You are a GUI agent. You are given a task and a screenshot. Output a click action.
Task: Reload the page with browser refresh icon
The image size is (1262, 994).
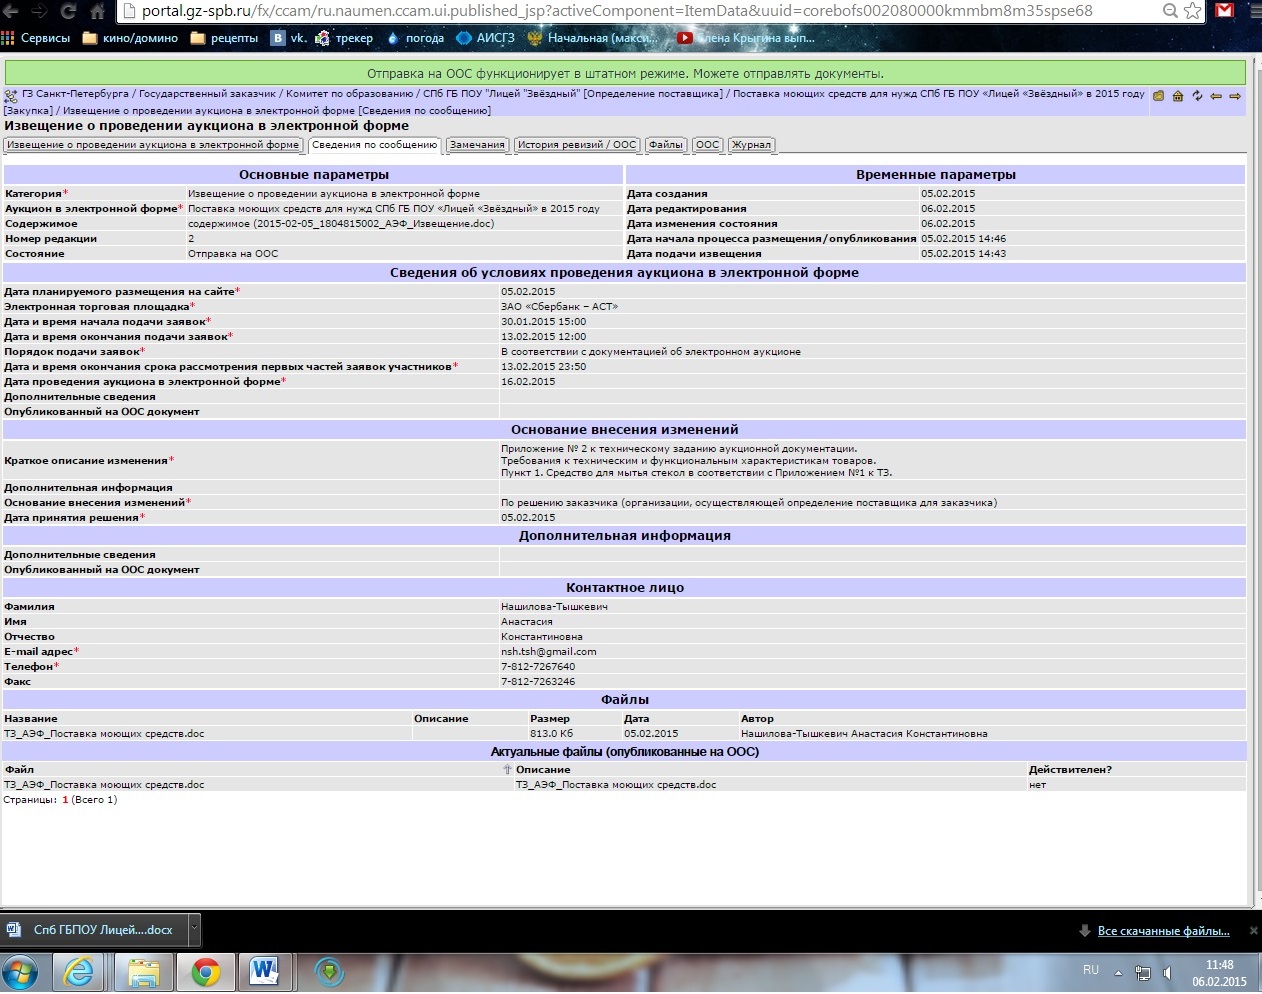[x=68, y=11]
